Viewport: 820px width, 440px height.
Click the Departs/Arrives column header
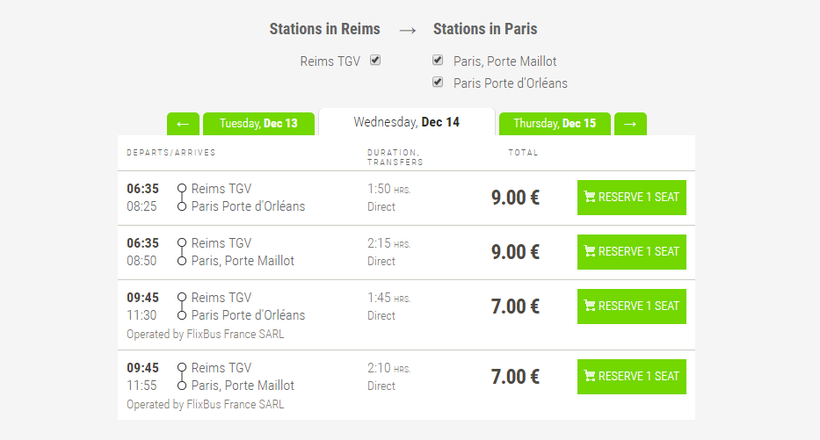coord(171,153)
